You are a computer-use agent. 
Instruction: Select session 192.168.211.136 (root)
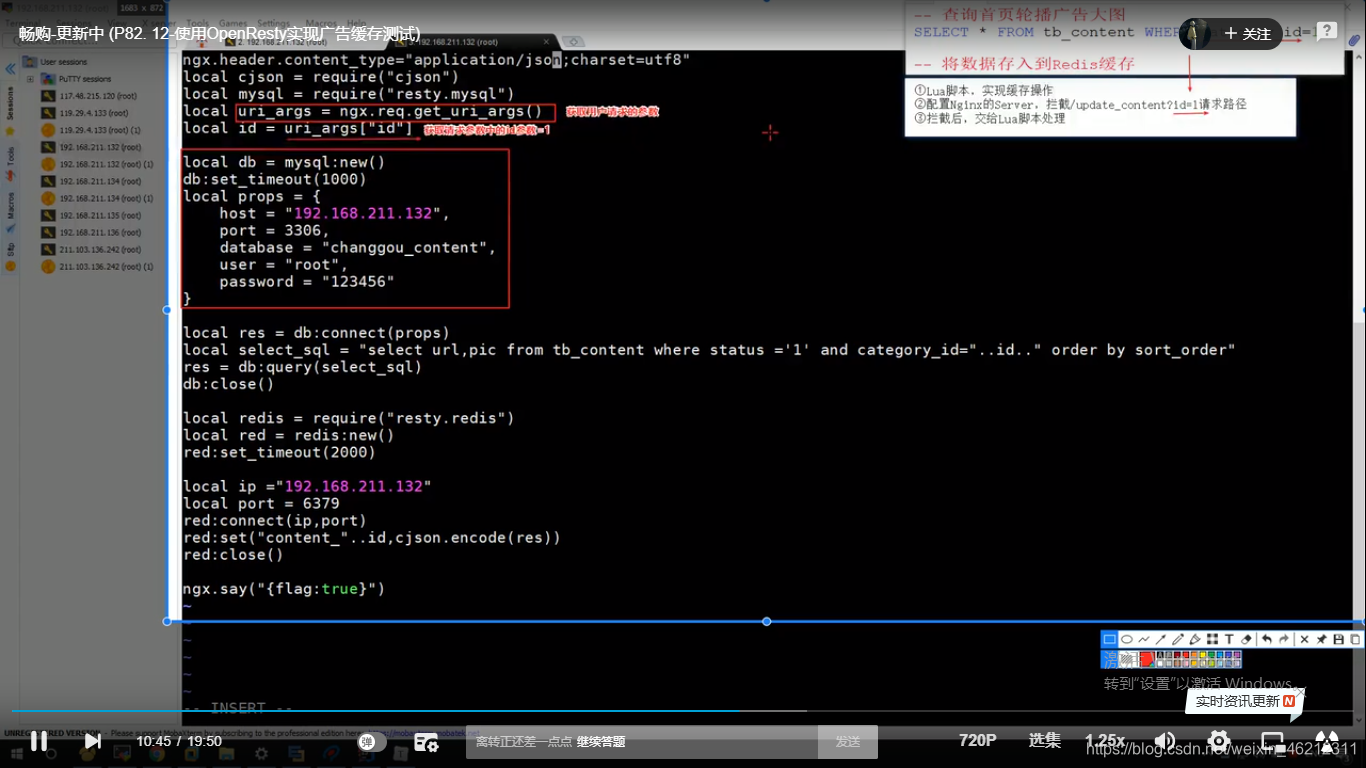tap(98, 232)
